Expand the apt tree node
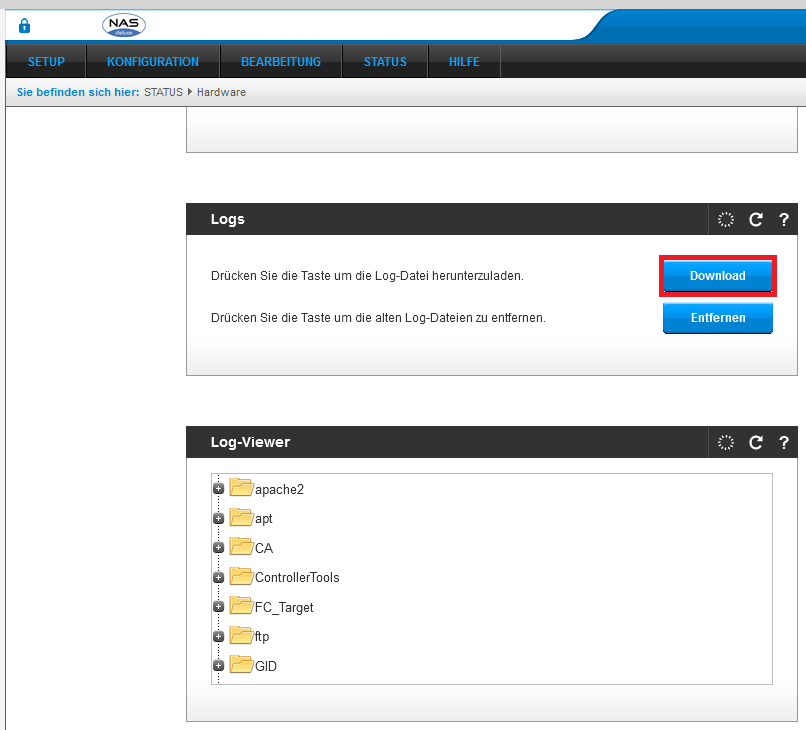 [x=218, y=518]
